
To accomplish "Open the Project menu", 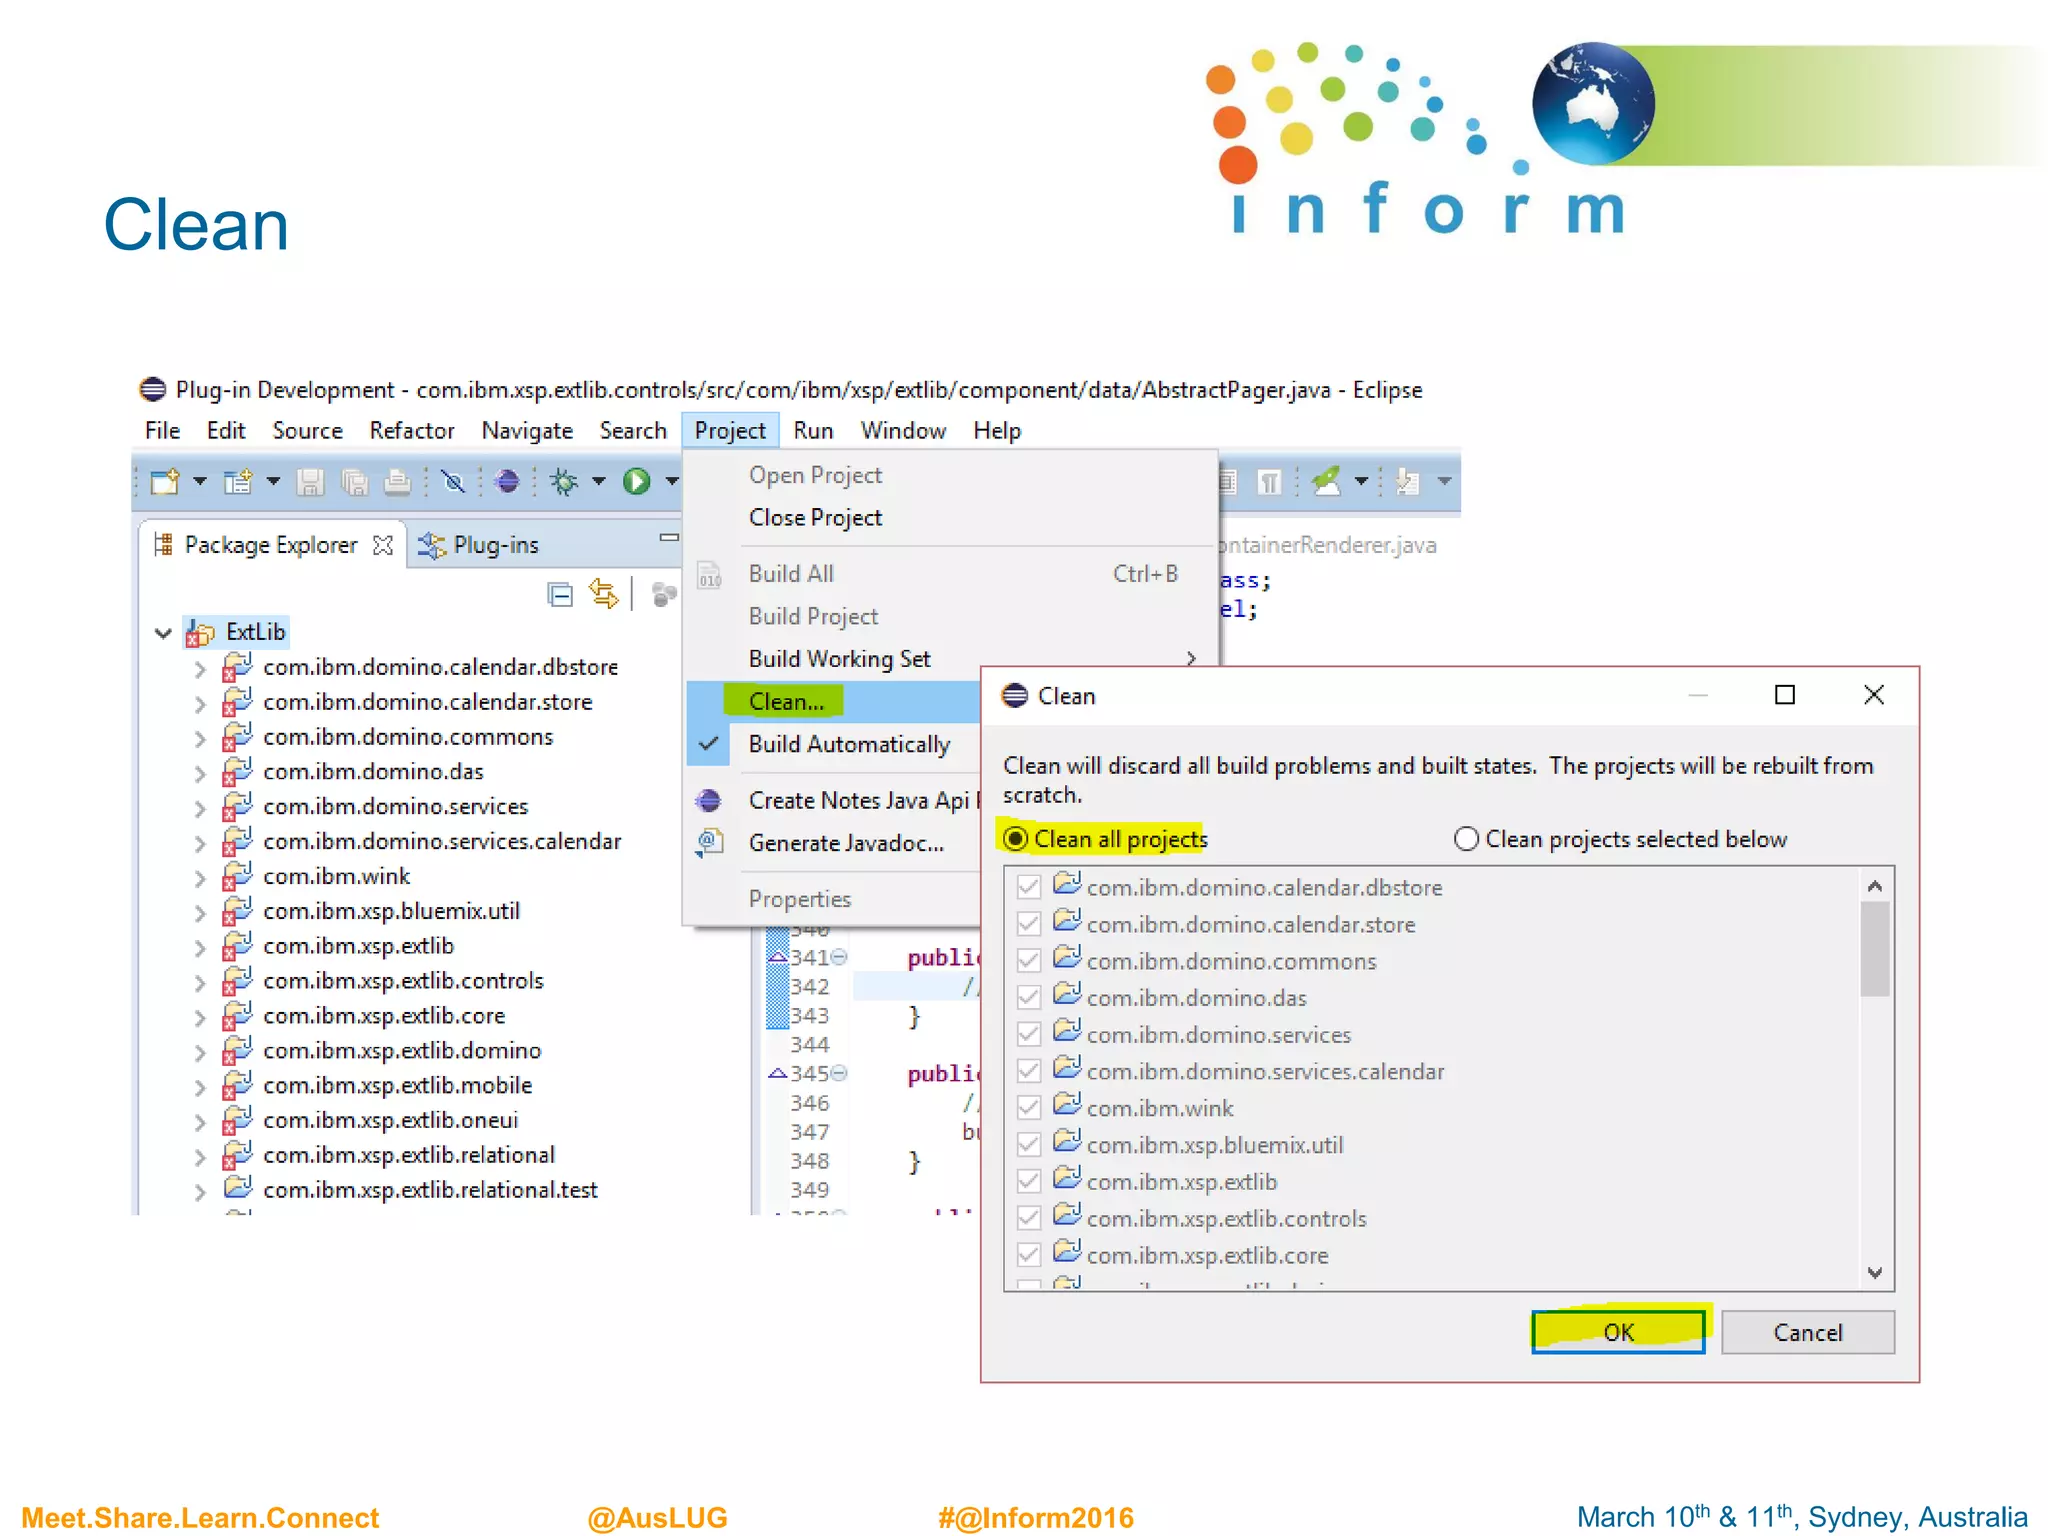I will (730, 431).
